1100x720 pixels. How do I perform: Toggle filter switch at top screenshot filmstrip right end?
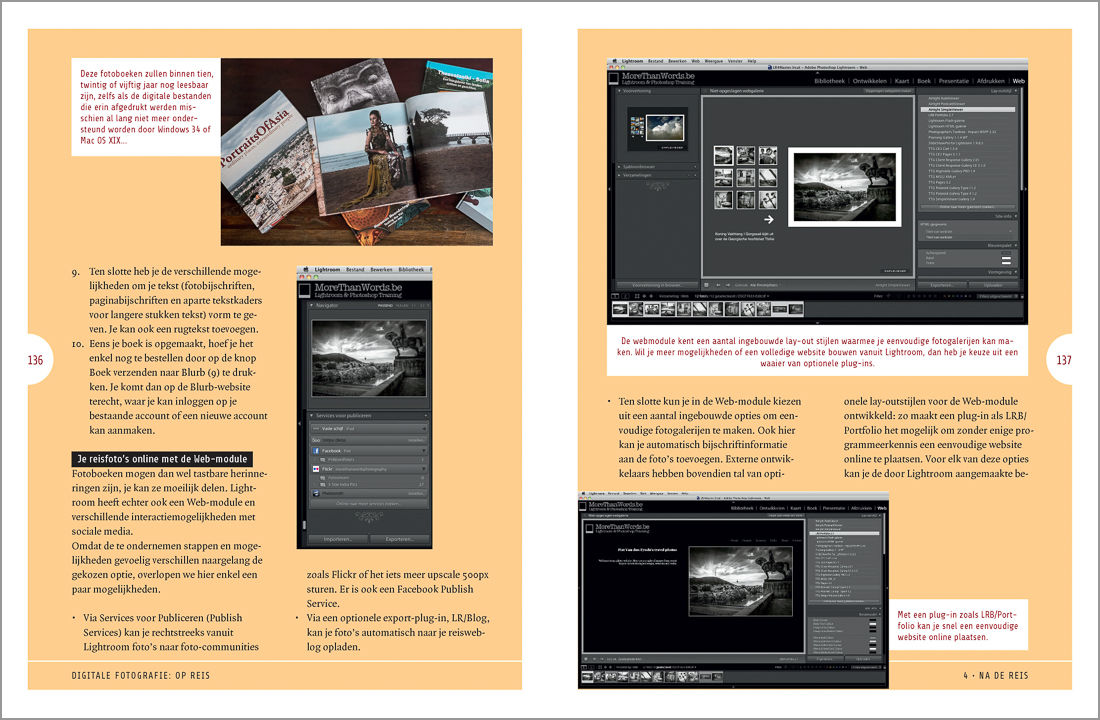pyautogui.click(x=1023, y=296)
